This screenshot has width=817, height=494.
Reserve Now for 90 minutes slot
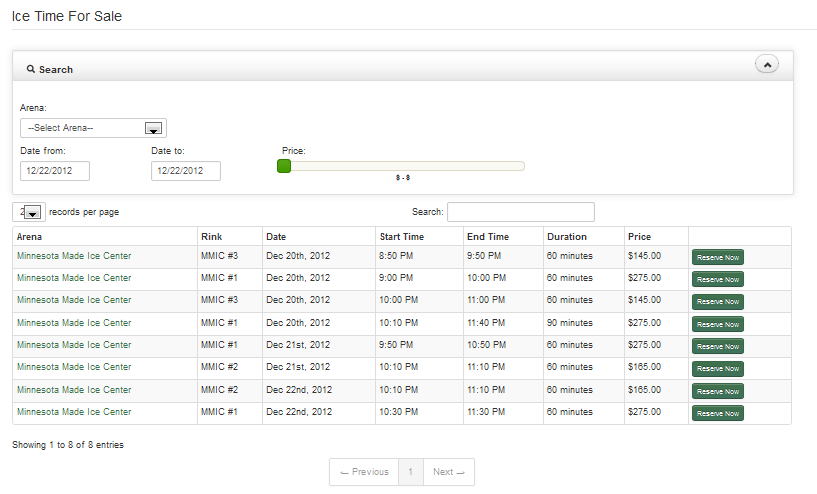(x=717, y=324)
